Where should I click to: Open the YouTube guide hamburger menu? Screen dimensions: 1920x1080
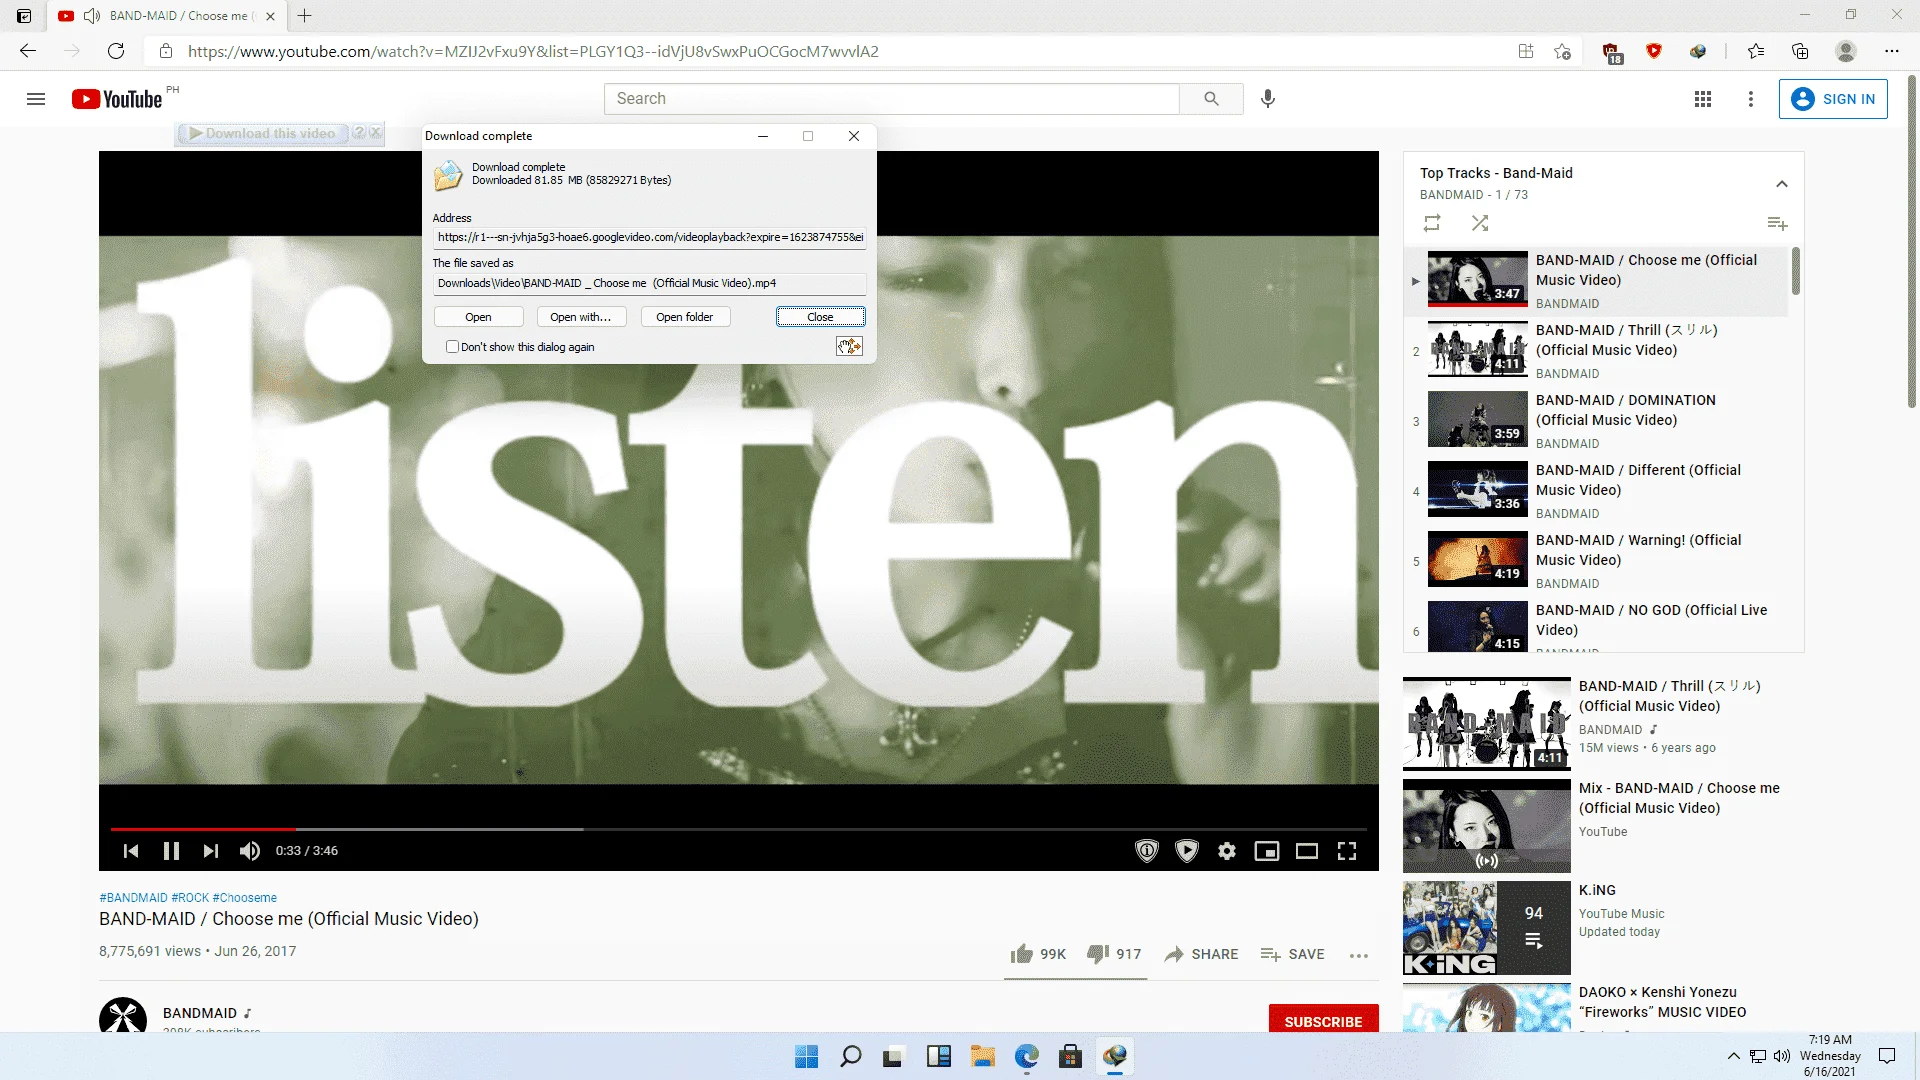coord(36,99)
